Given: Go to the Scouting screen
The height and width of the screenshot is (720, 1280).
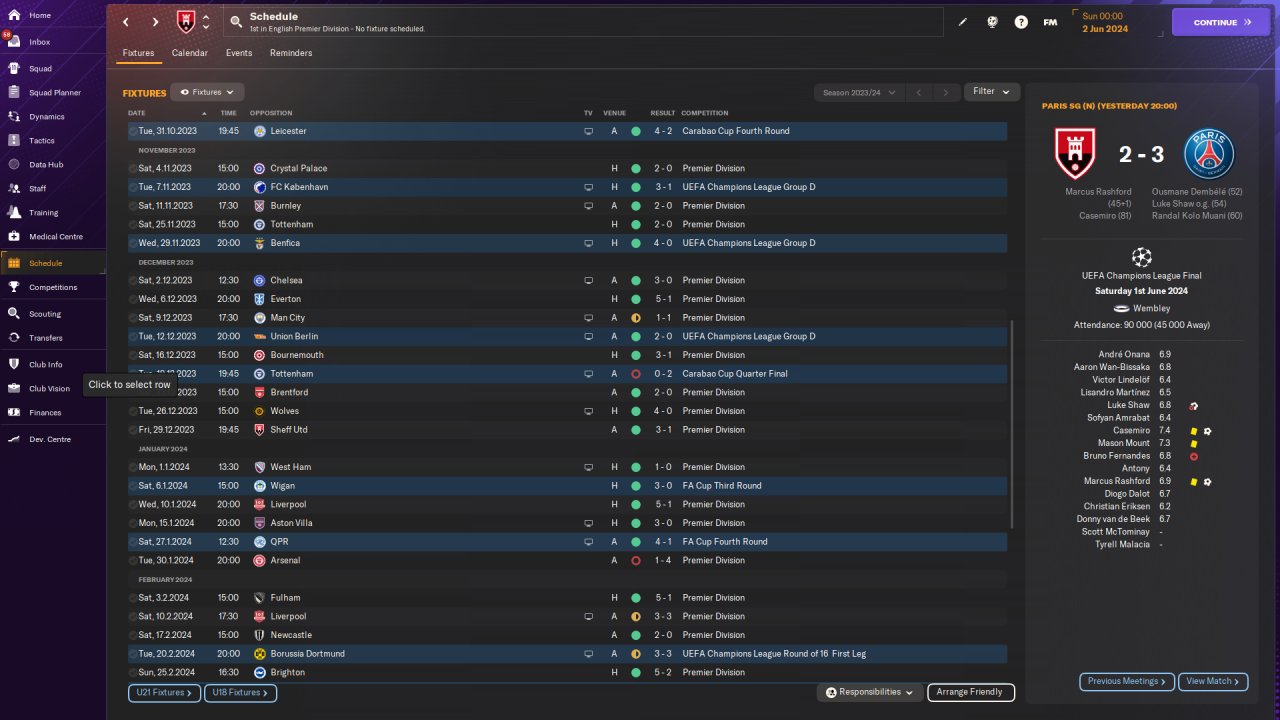Looking at the screenshot, I should [45, 314].
